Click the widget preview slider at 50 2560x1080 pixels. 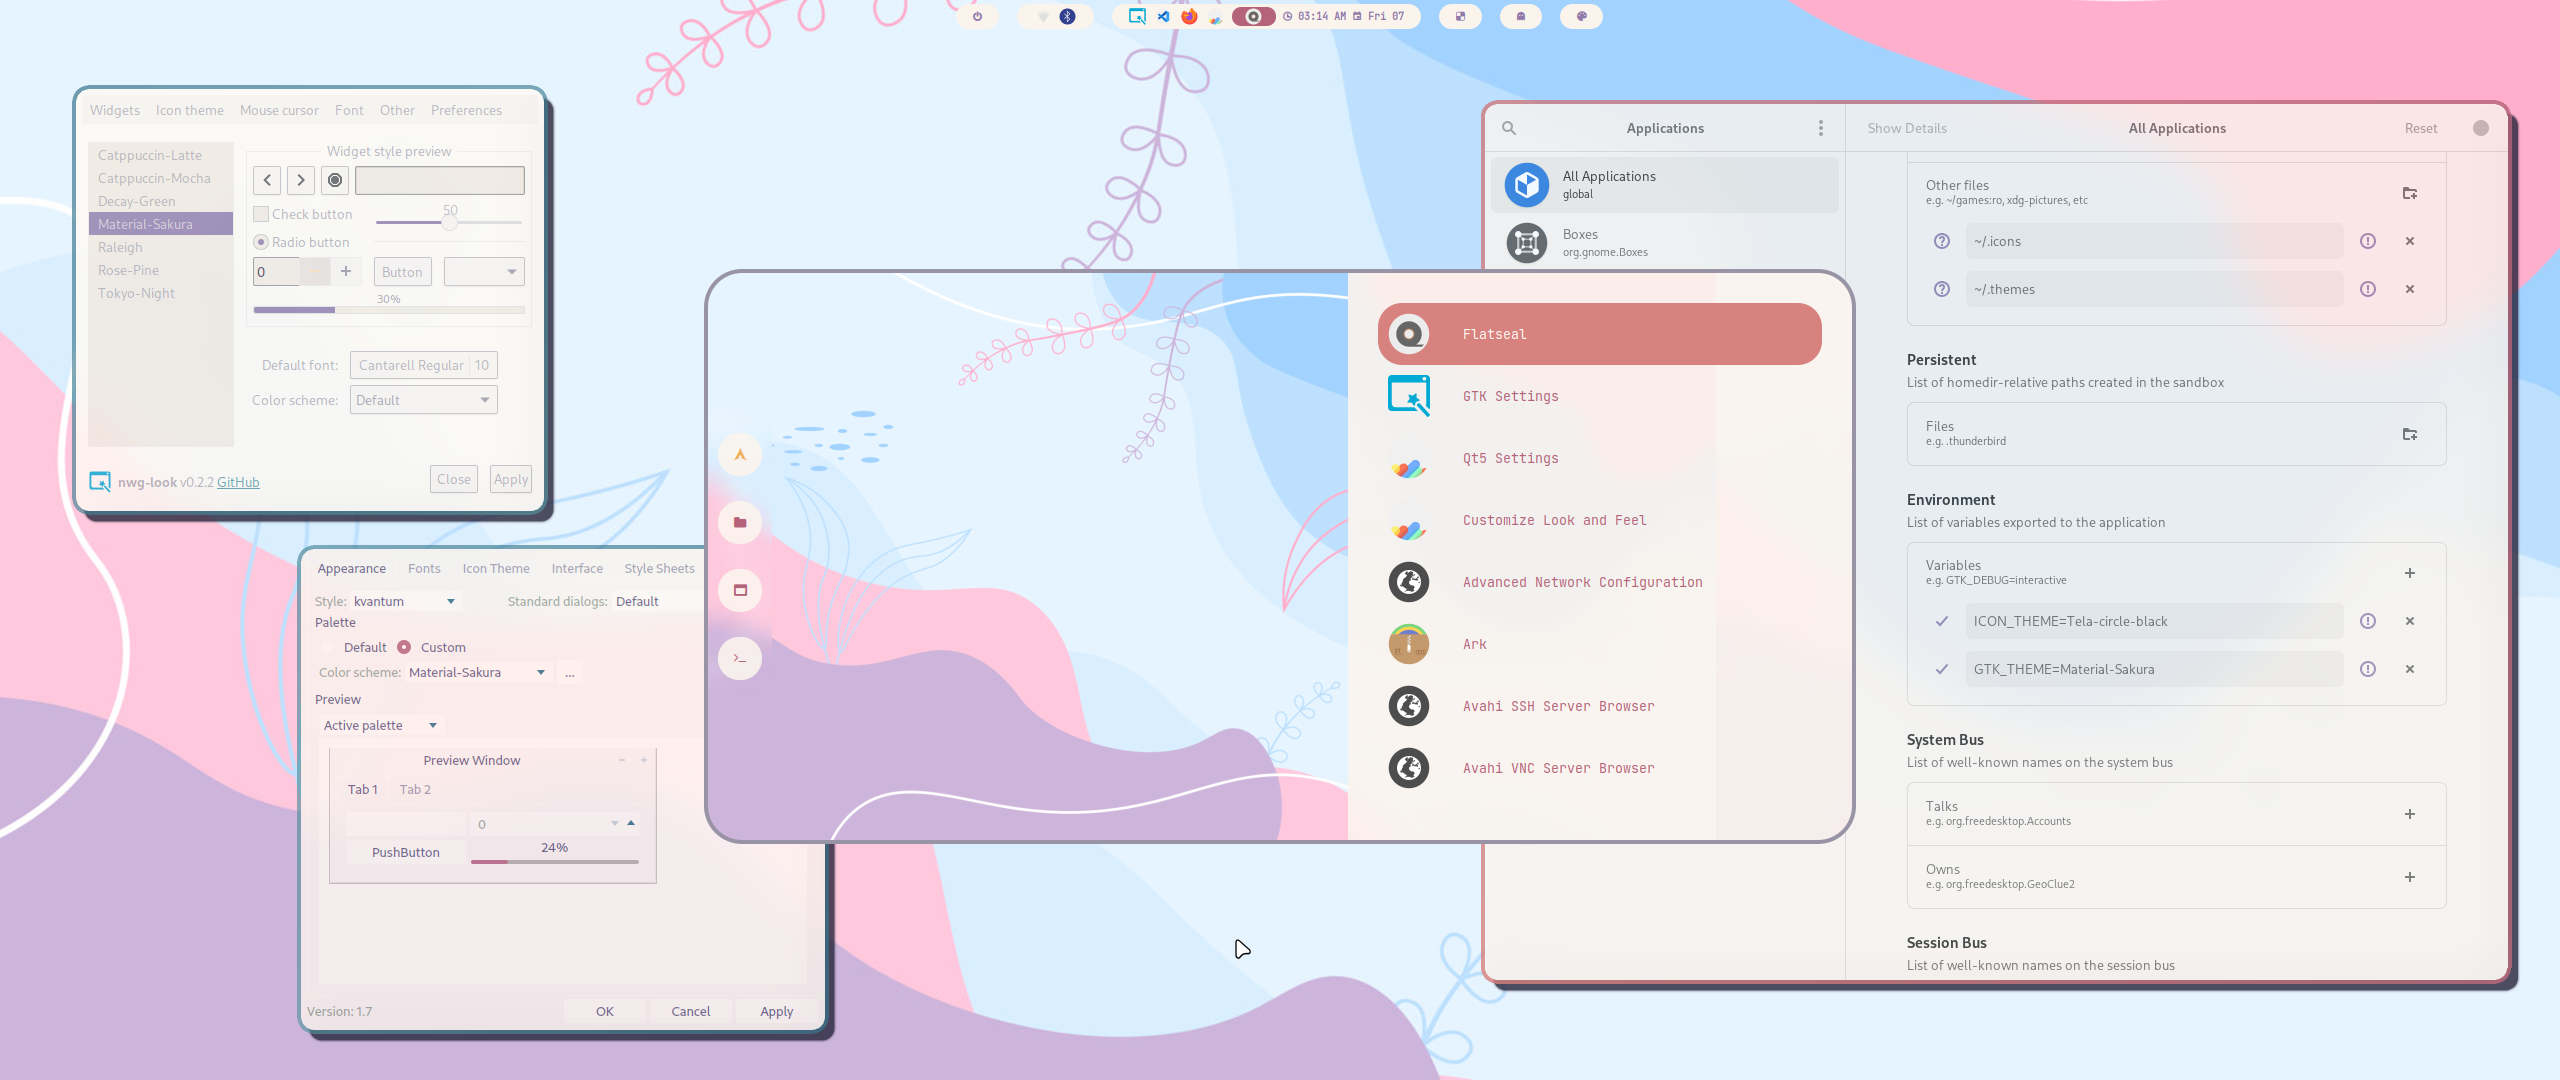(450, 222)
